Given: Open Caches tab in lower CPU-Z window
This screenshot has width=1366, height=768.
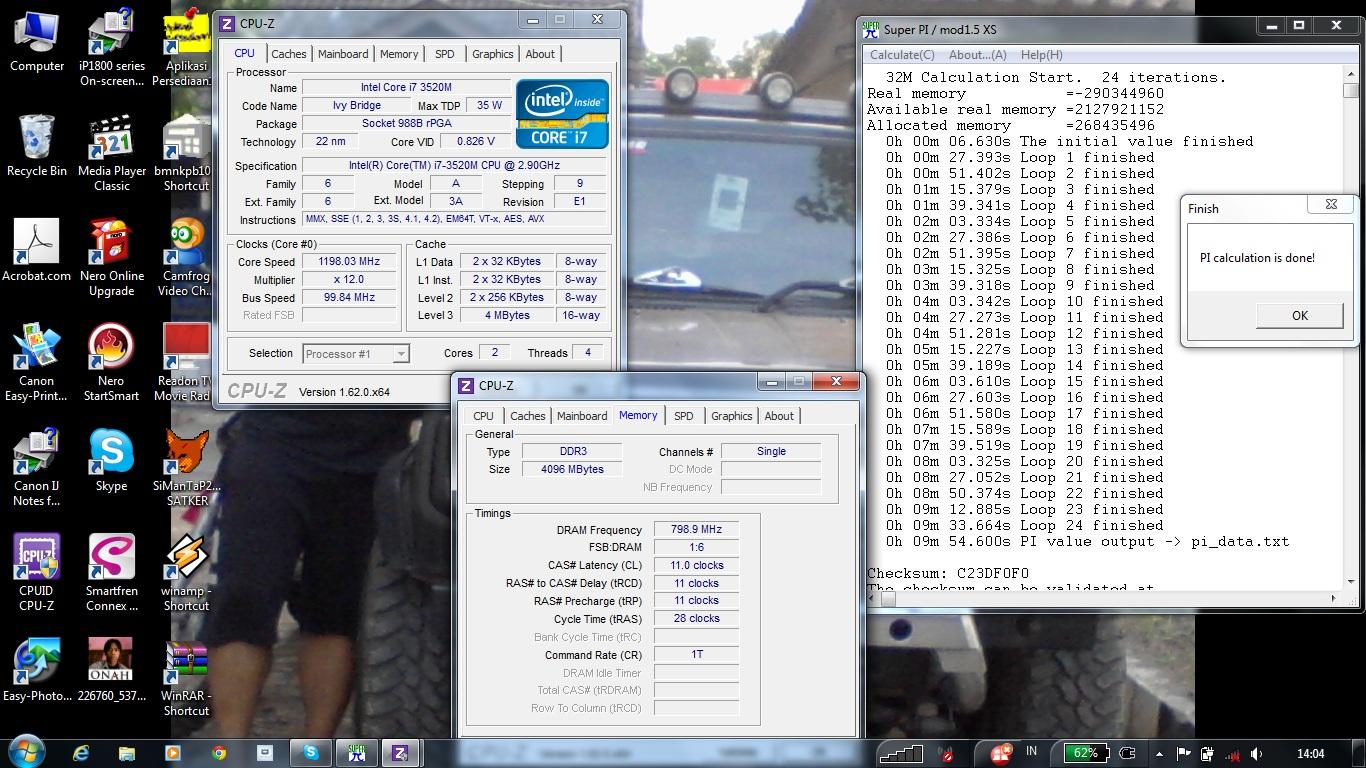Looking at the screenshot, I should pos(527,416).
